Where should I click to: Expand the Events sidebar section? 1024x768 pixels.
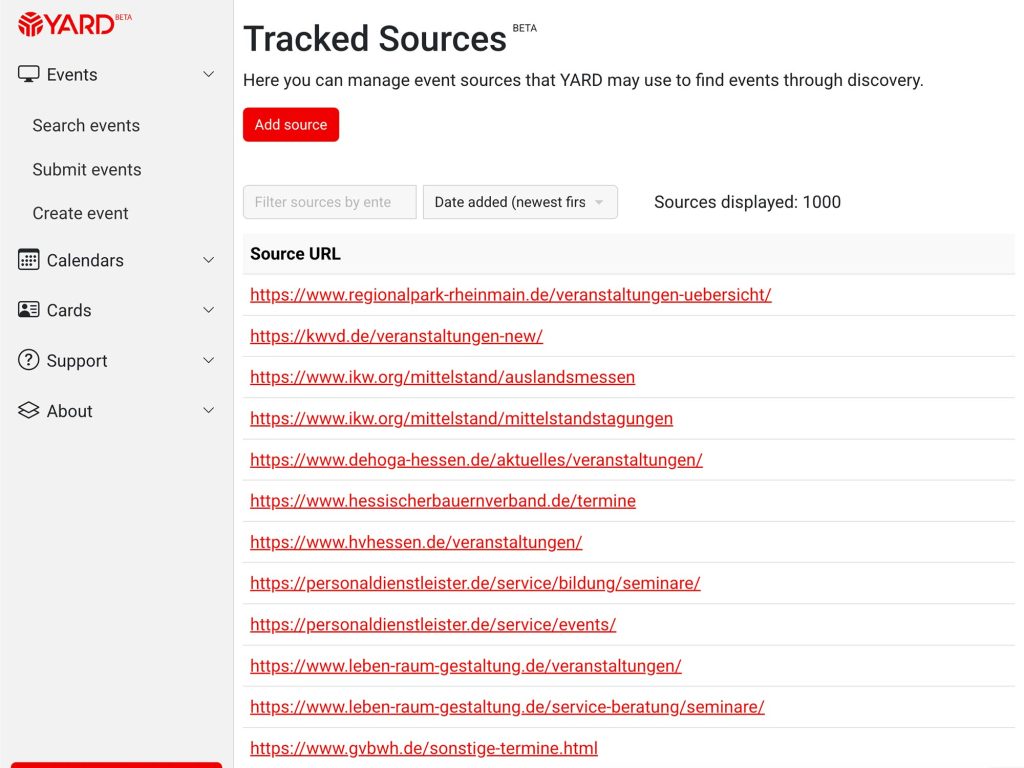click(x=208, y=74)
